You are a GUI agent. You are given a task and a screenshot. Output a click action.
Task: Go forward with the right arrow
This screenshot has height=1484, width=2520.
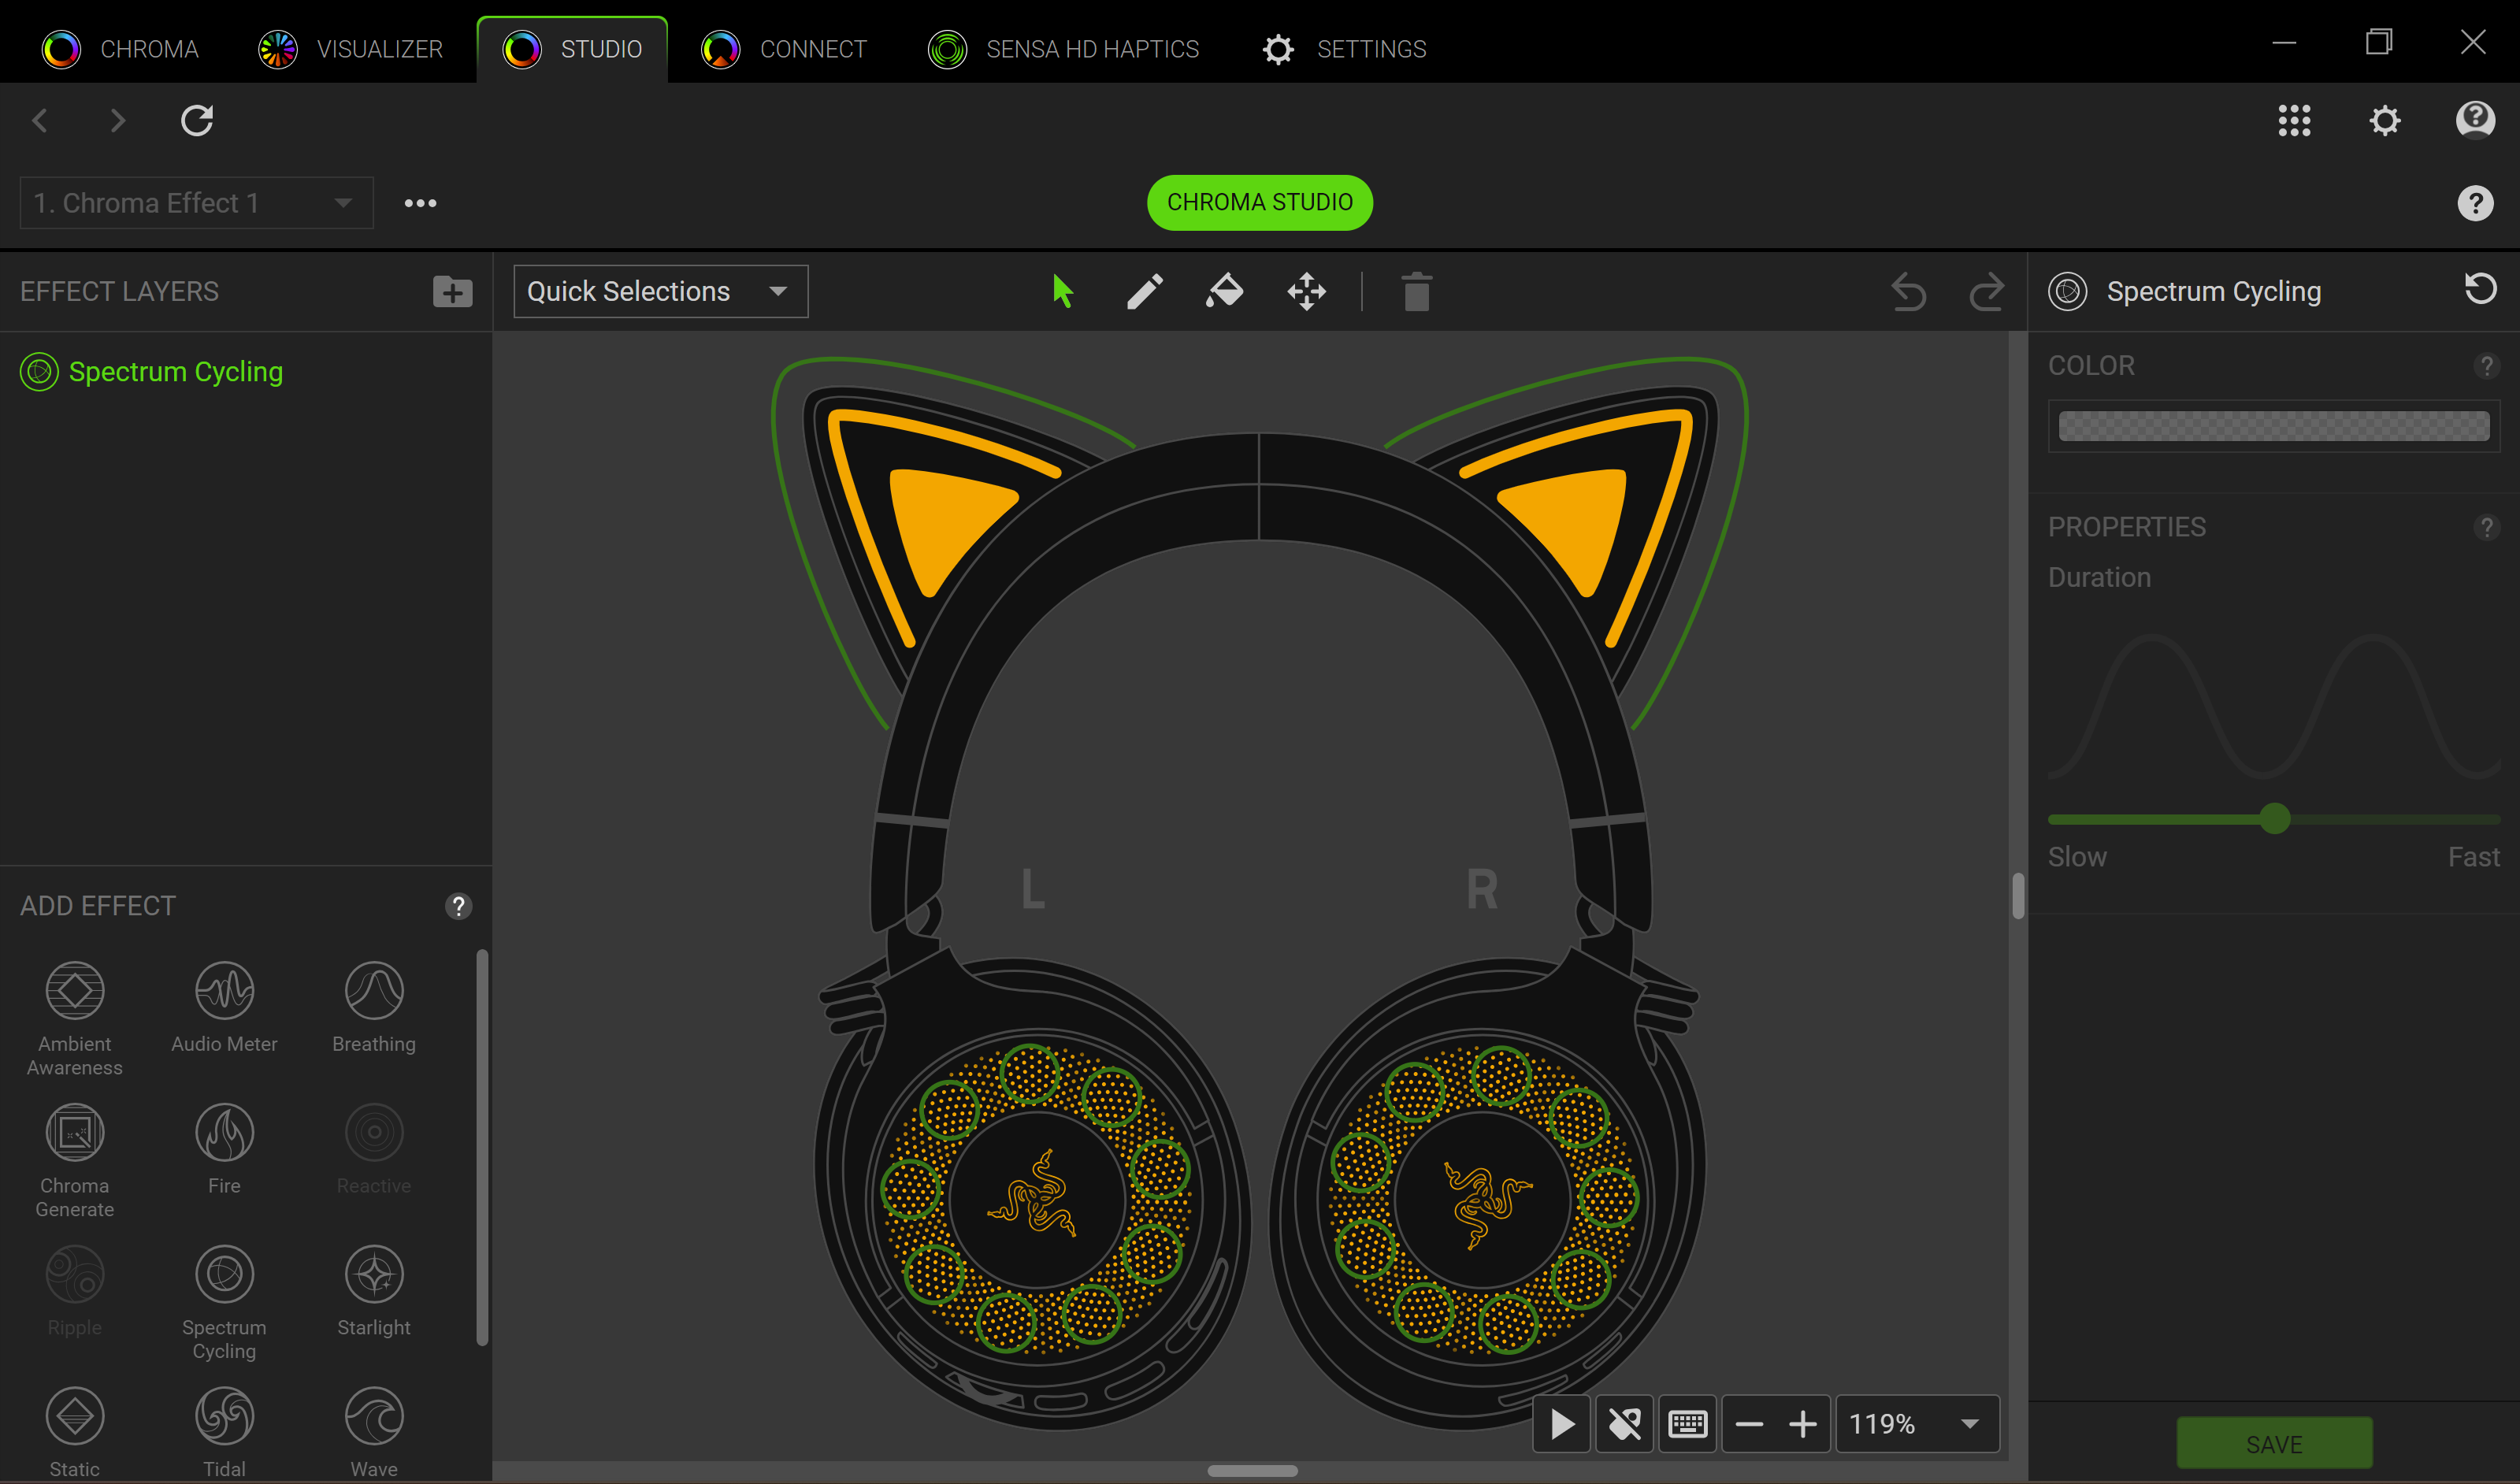click(x=118, y=120)
